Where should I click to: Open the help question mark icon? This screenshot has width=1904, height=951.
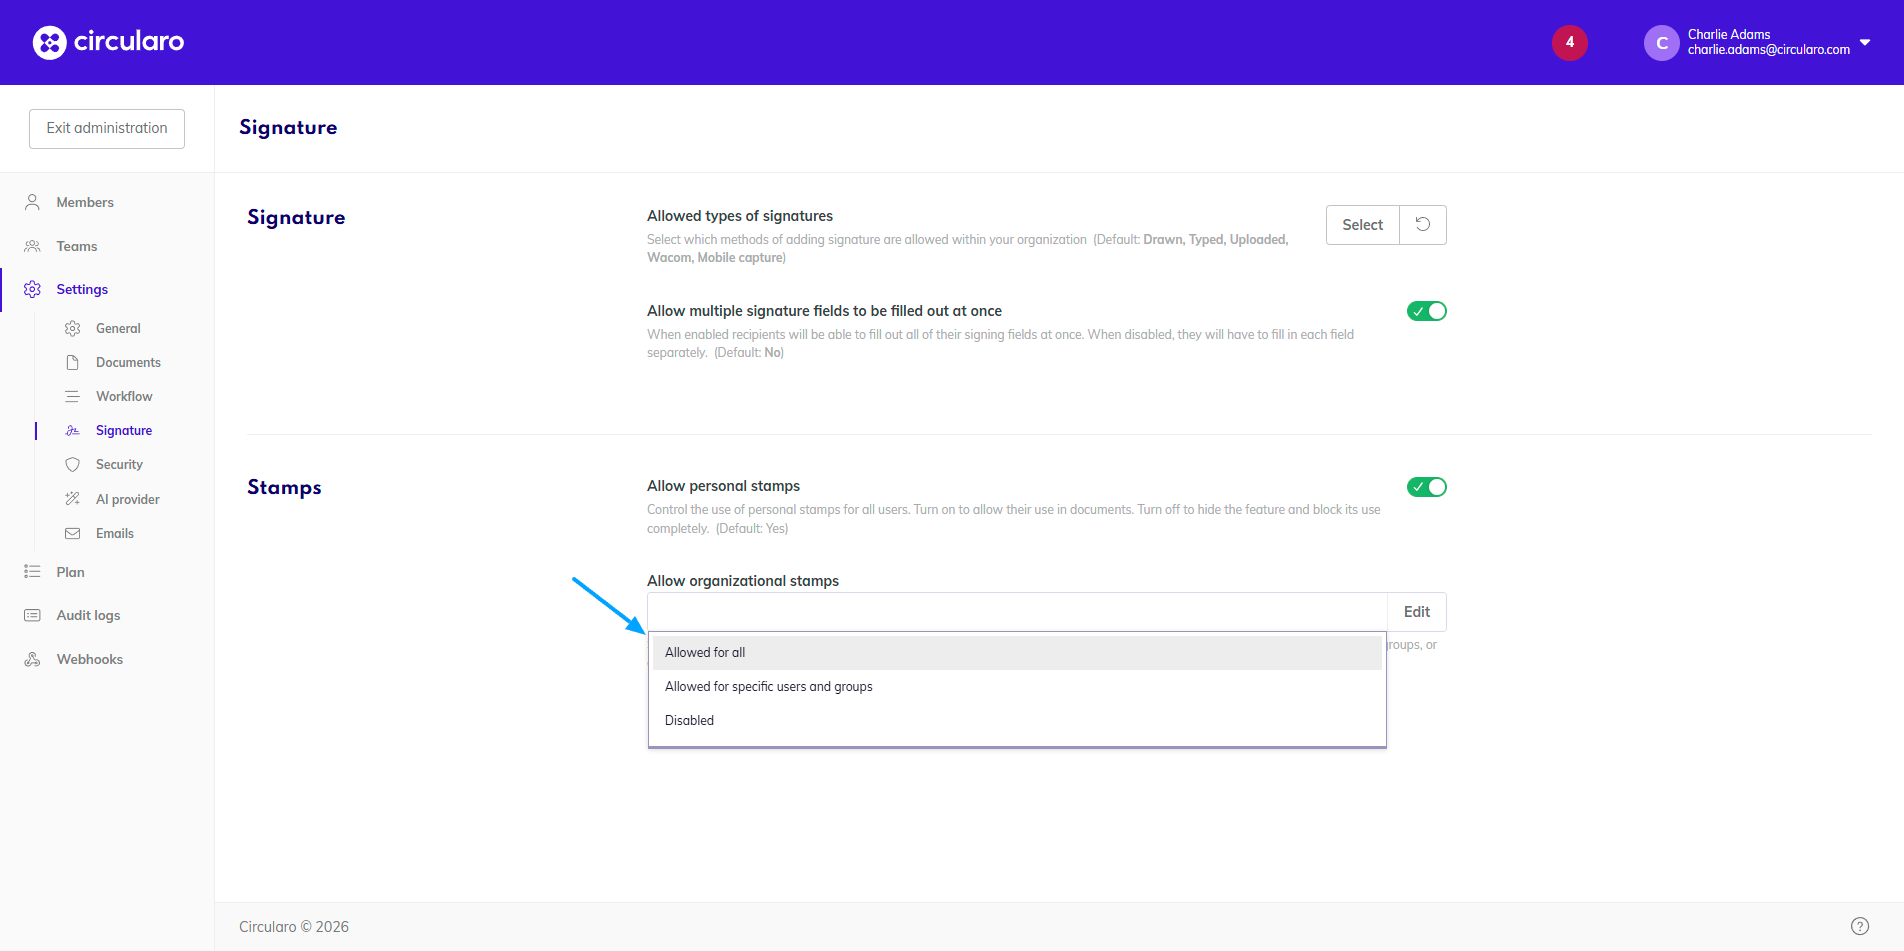point(1859,926)
